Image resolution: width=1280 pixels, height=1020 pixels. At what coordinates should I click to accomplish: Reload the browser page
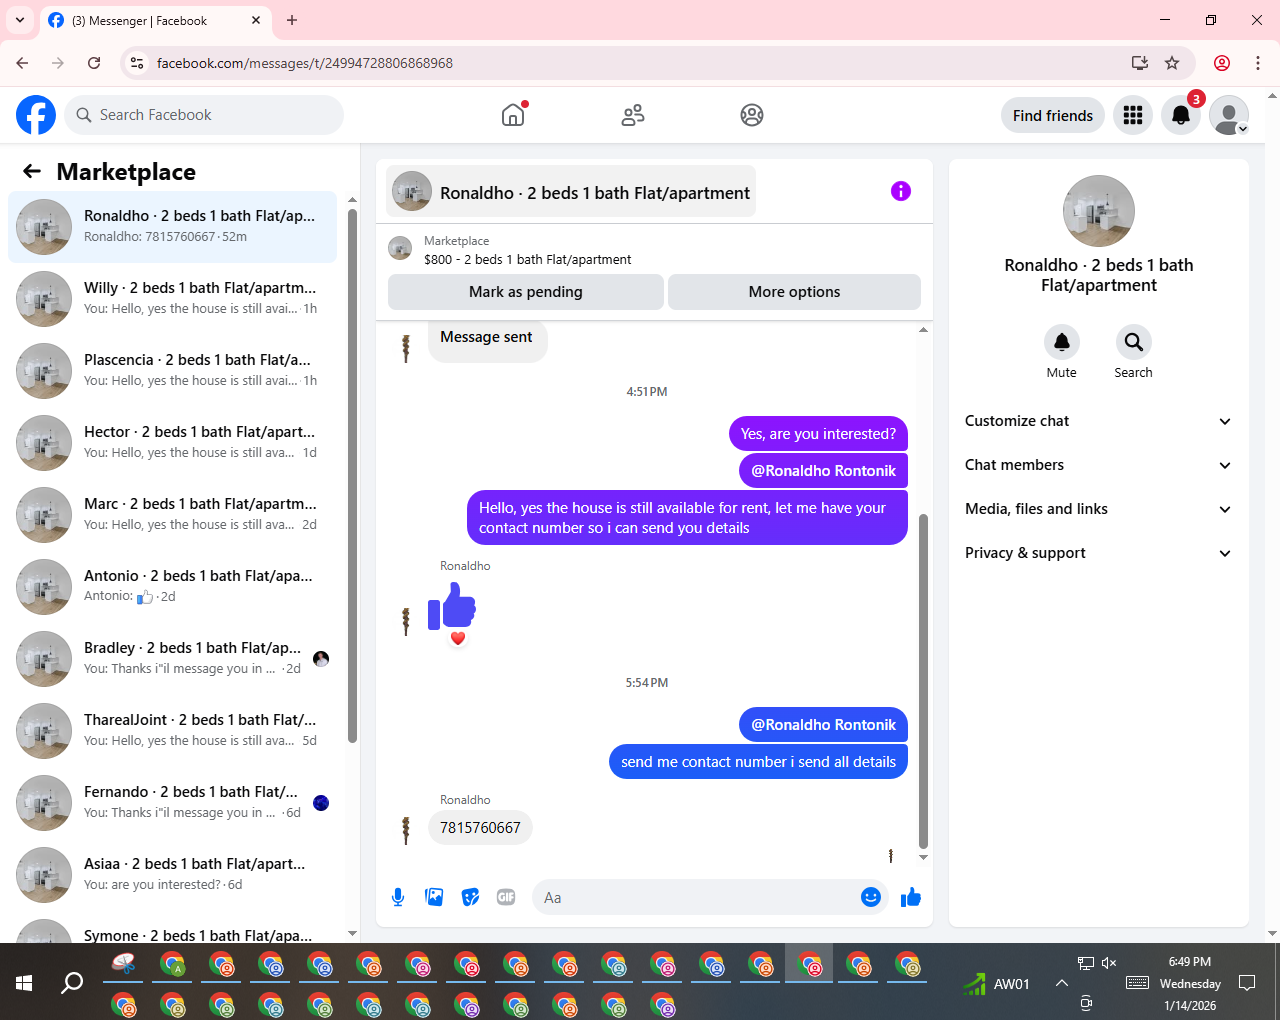coord(94,63)
